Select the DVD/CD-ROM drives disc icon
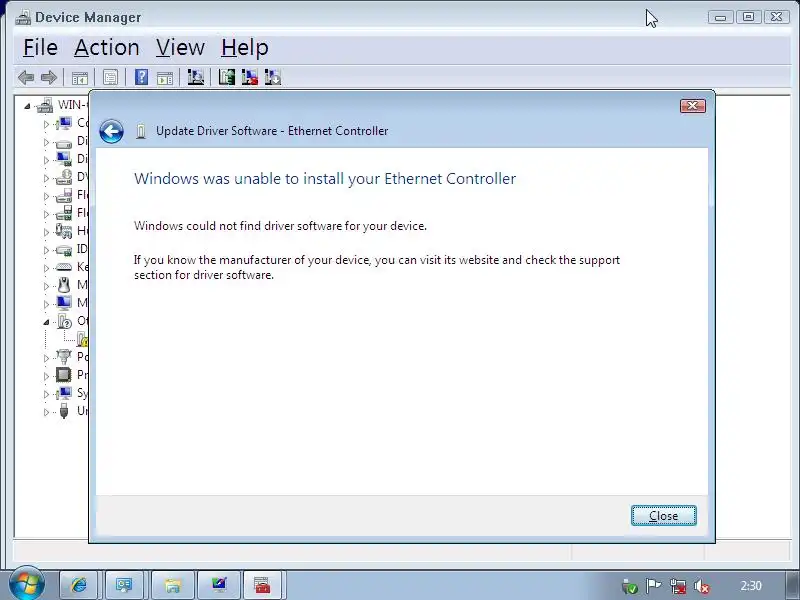800x600 pixels. [64, 177]
